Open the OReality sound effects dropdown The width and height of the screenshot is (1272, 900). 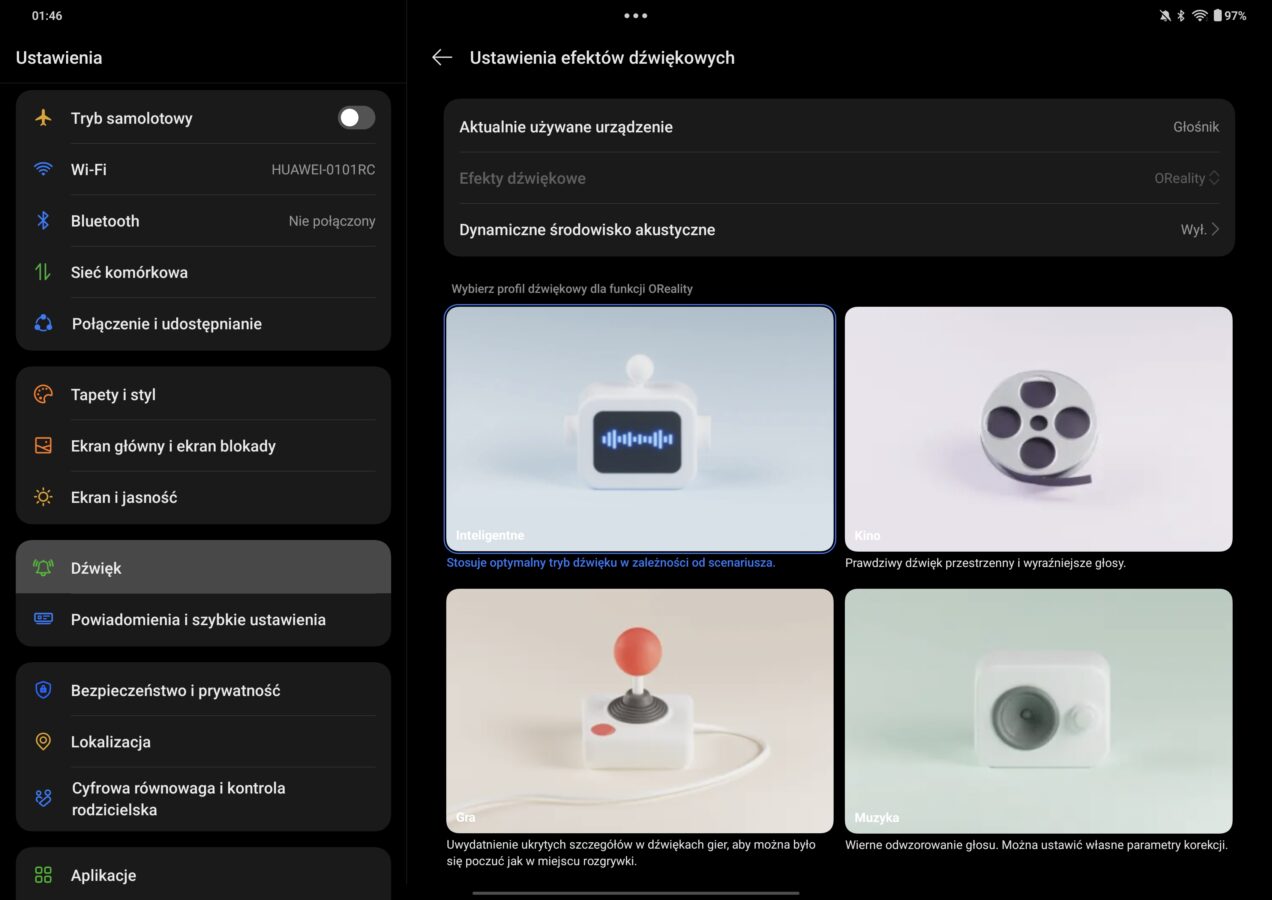tap(1187, 178)
